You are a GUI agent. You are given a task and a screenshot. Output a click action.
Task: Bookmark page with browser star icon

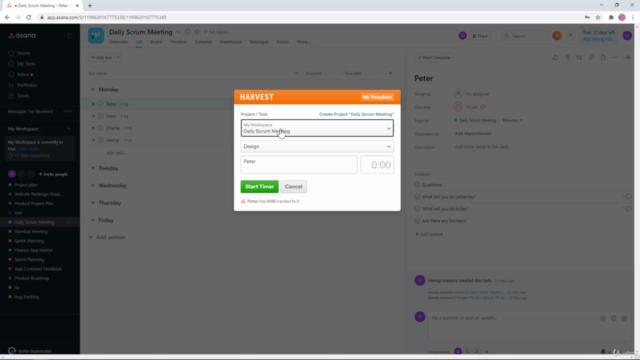pyautogui.click(x=598, y=17)
